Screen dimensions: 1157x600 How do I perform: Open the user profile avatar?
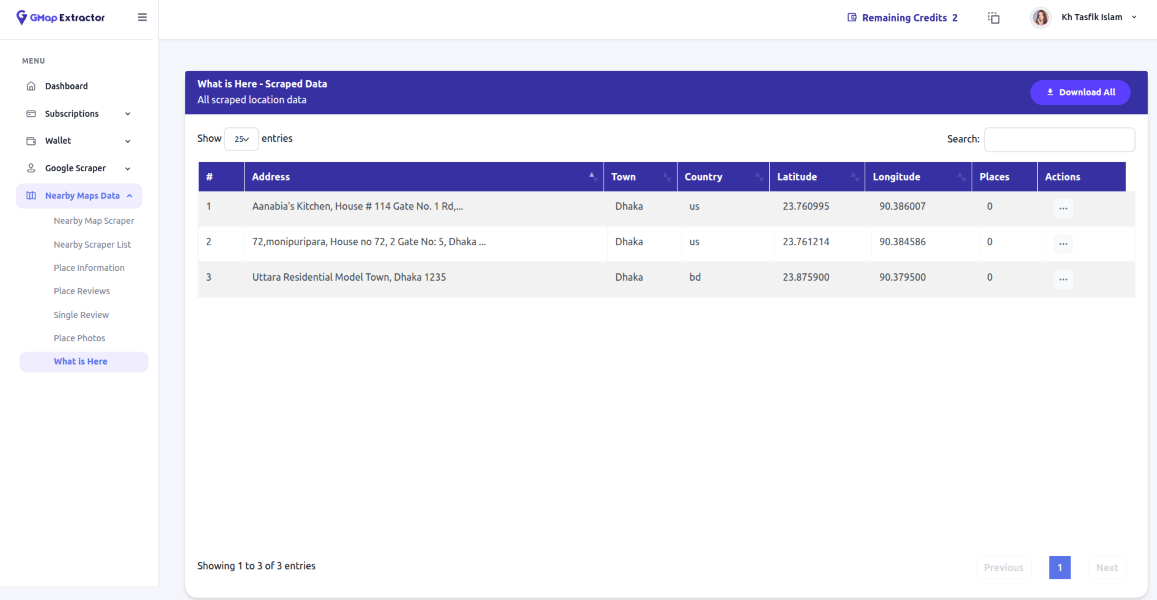pyautogui.click(x=1041, y=18)
